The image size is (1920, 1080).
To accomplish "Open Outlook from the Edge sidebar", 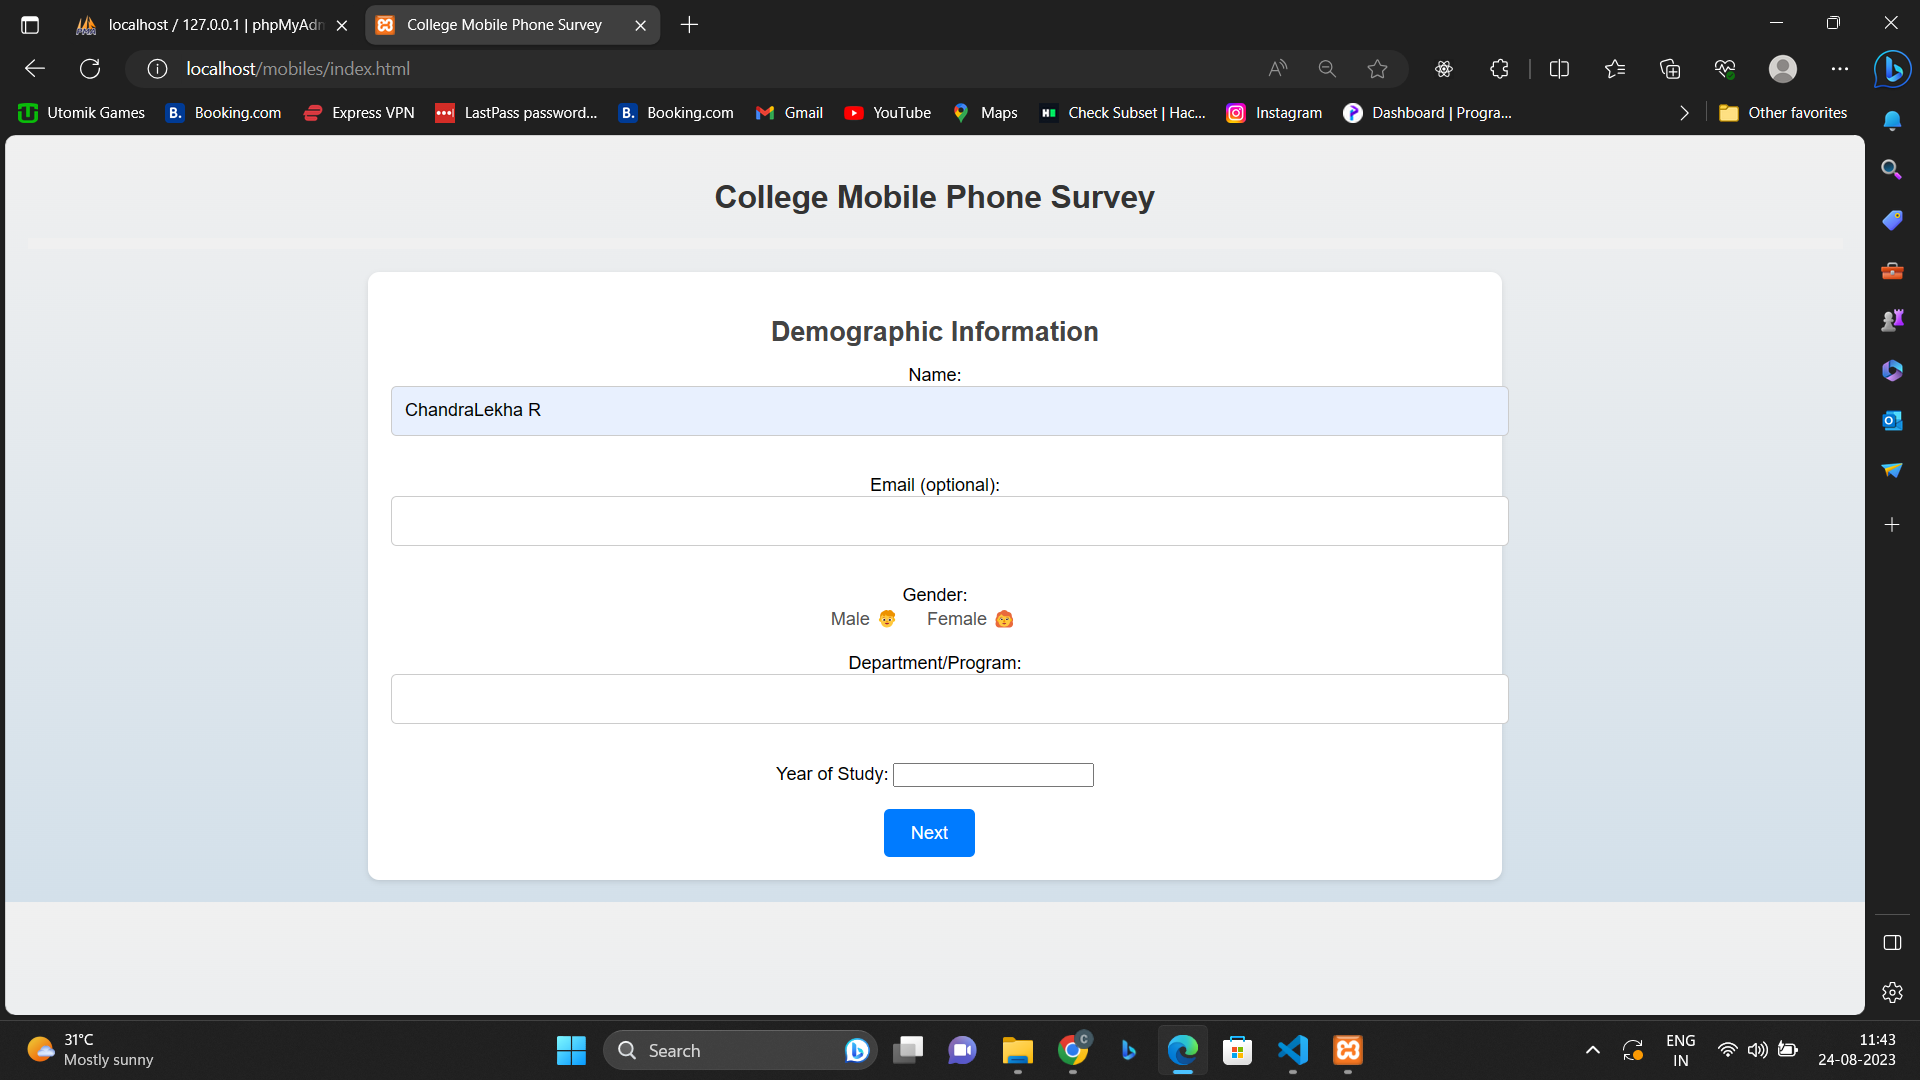I will point(1892,420).
